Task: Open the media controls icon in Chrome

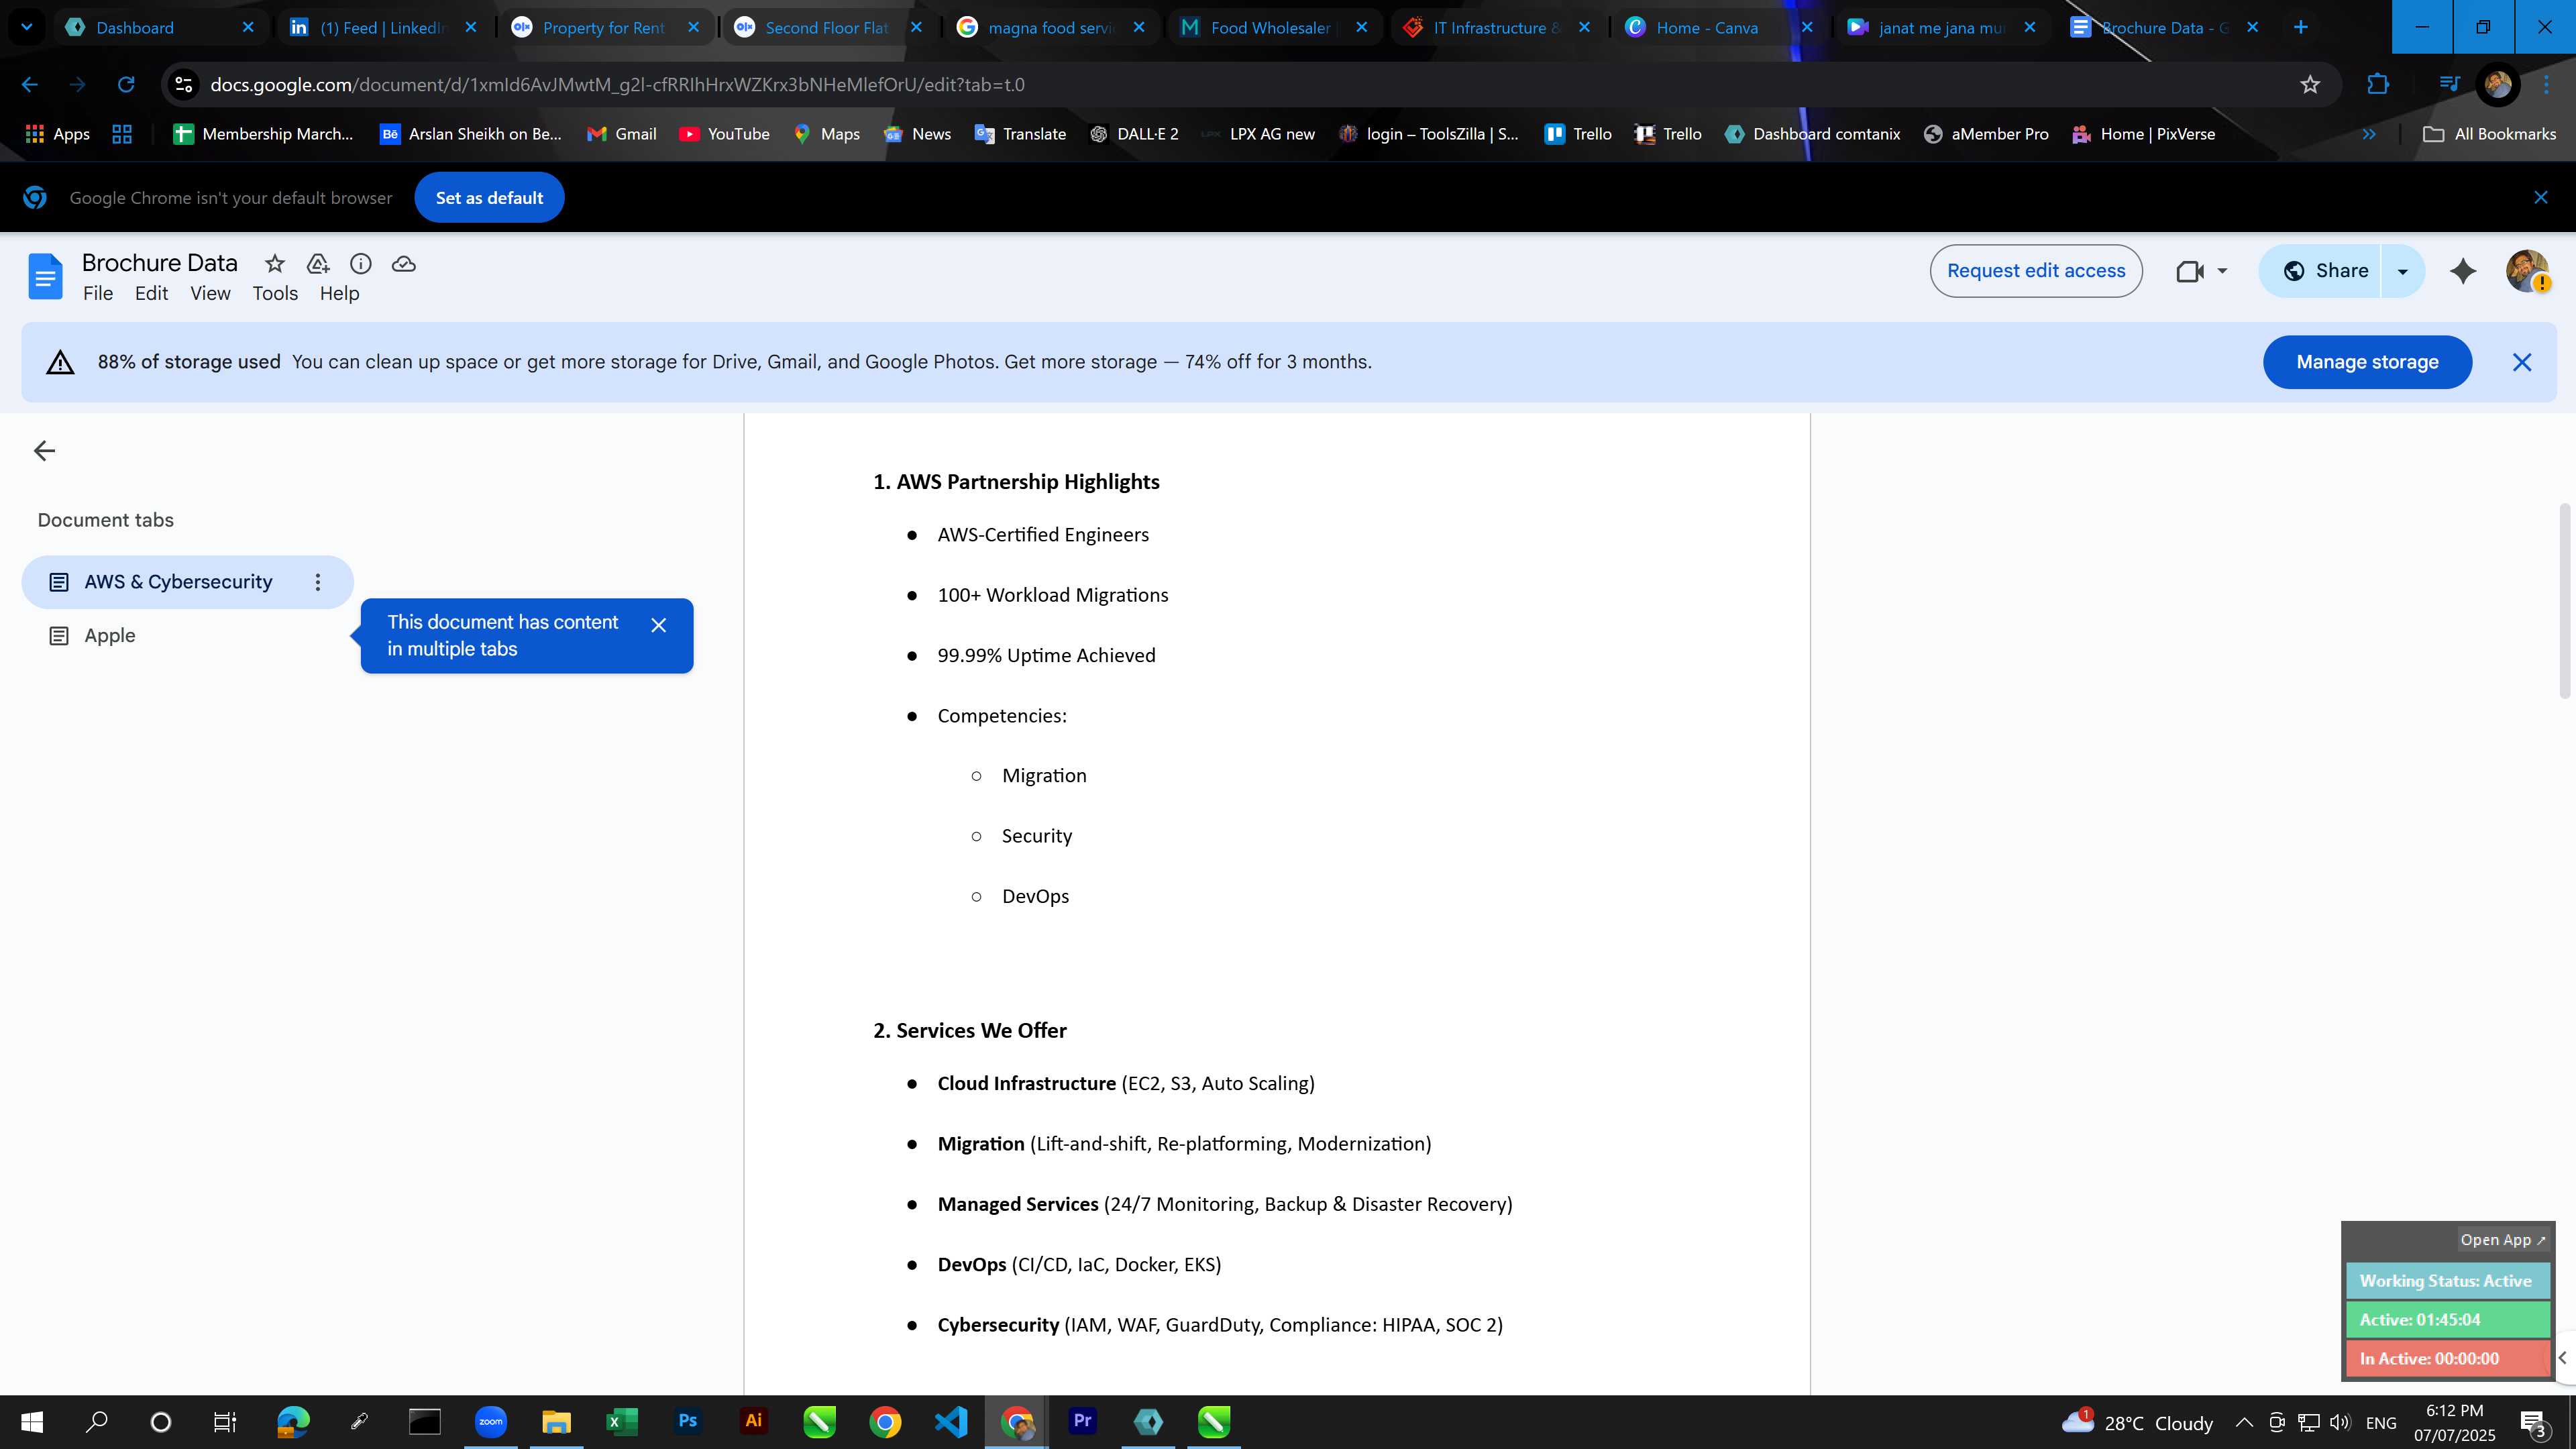Action: [x=2449, y=84]
